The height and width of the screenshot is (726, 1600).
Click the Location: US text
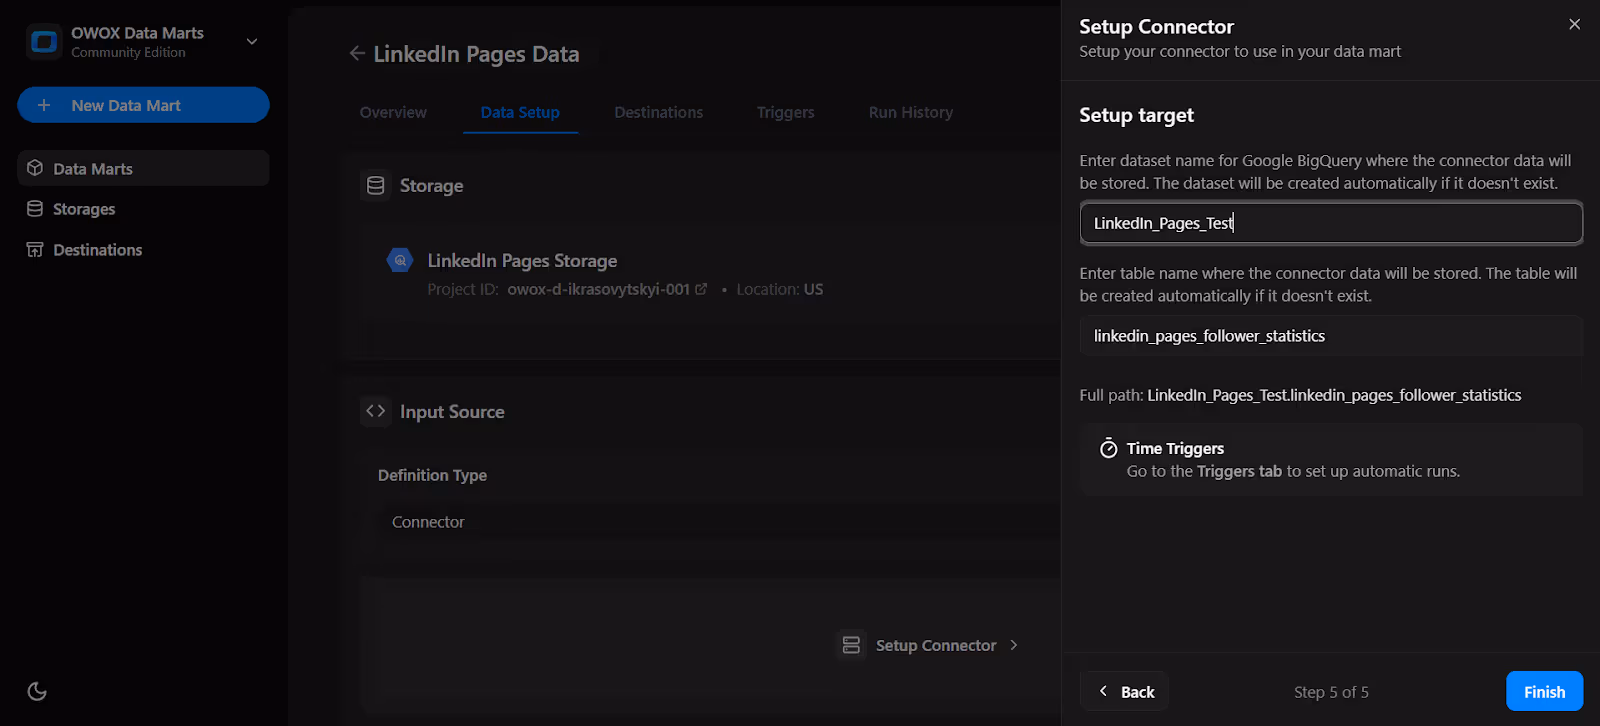pyautogui.click(x=779, y=289)
